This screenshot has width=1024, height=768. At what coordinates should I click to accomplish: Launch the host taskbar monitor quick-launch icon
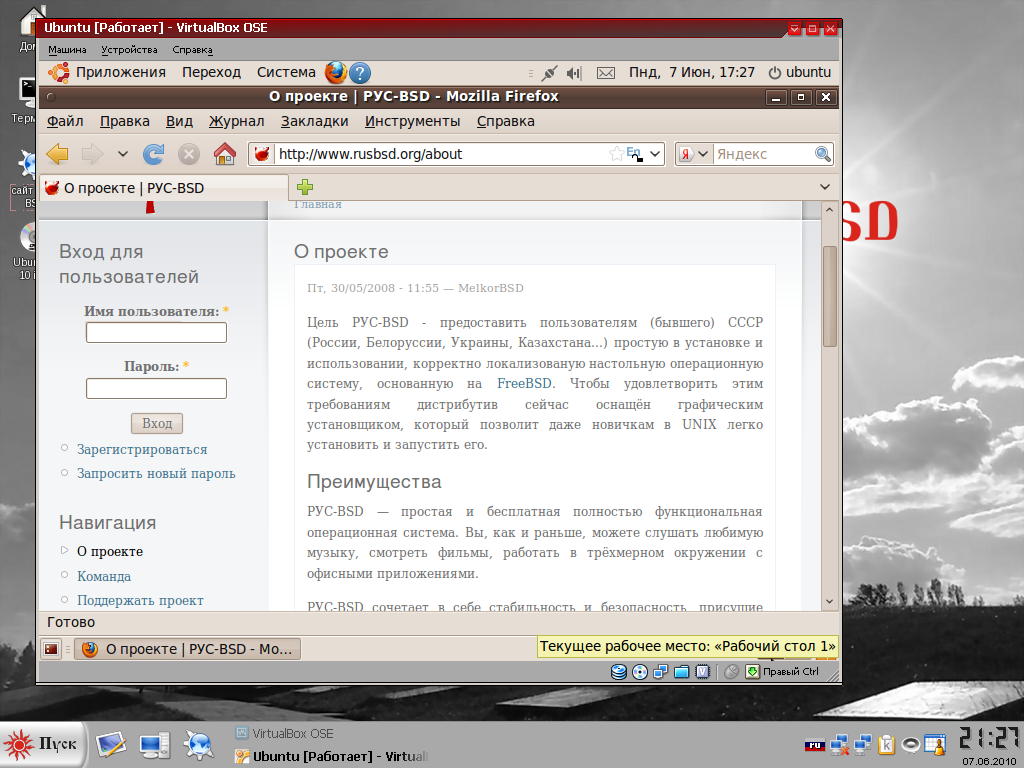[x=155, y=745]
